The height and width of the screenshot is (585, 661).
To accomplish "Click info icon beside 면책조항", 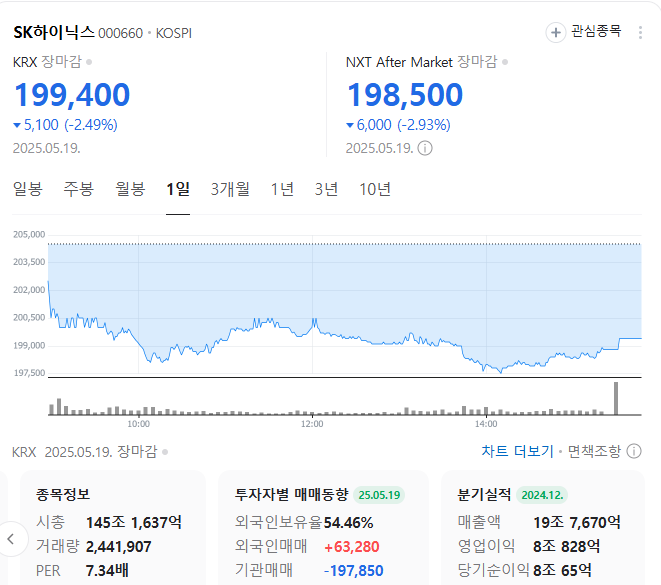I will click(634, 451).
